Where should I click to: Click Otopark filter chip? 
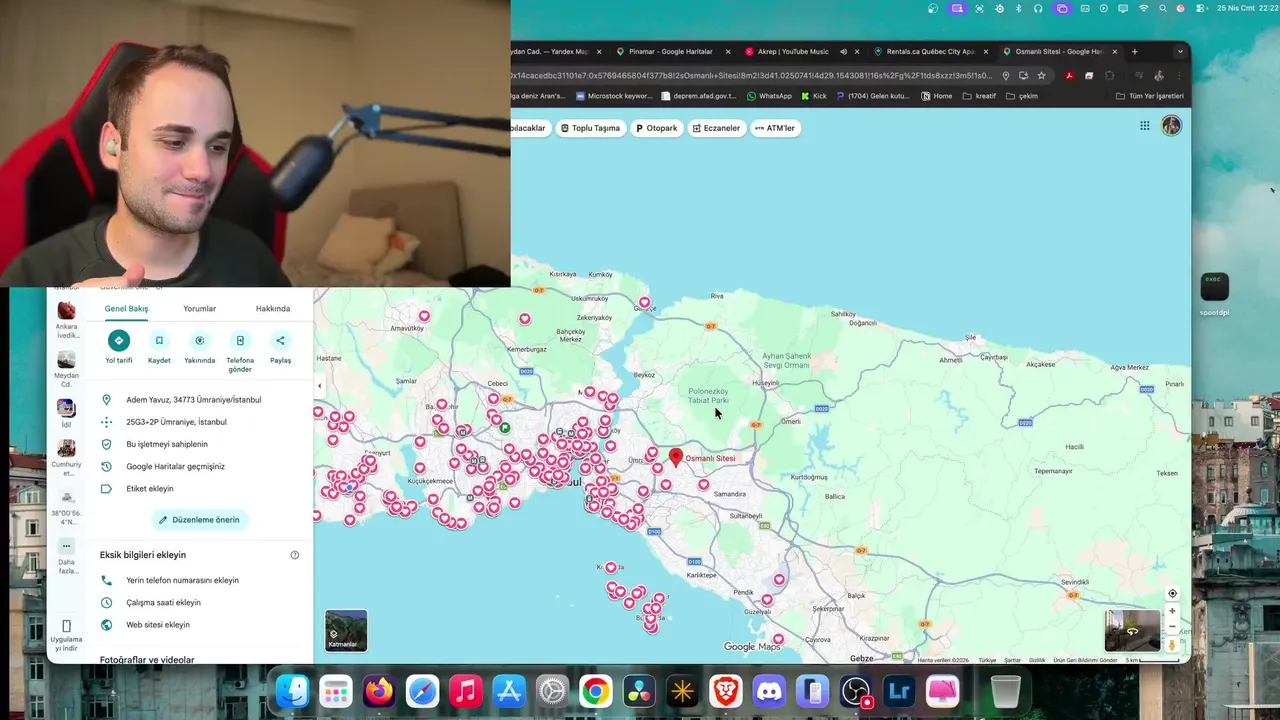point(657,128)
